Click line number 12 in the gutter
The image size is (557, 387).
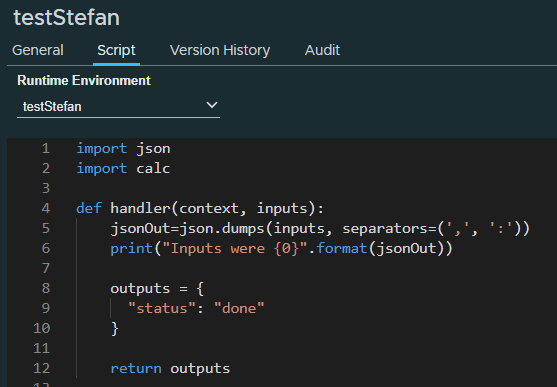[x=42, y=368]
